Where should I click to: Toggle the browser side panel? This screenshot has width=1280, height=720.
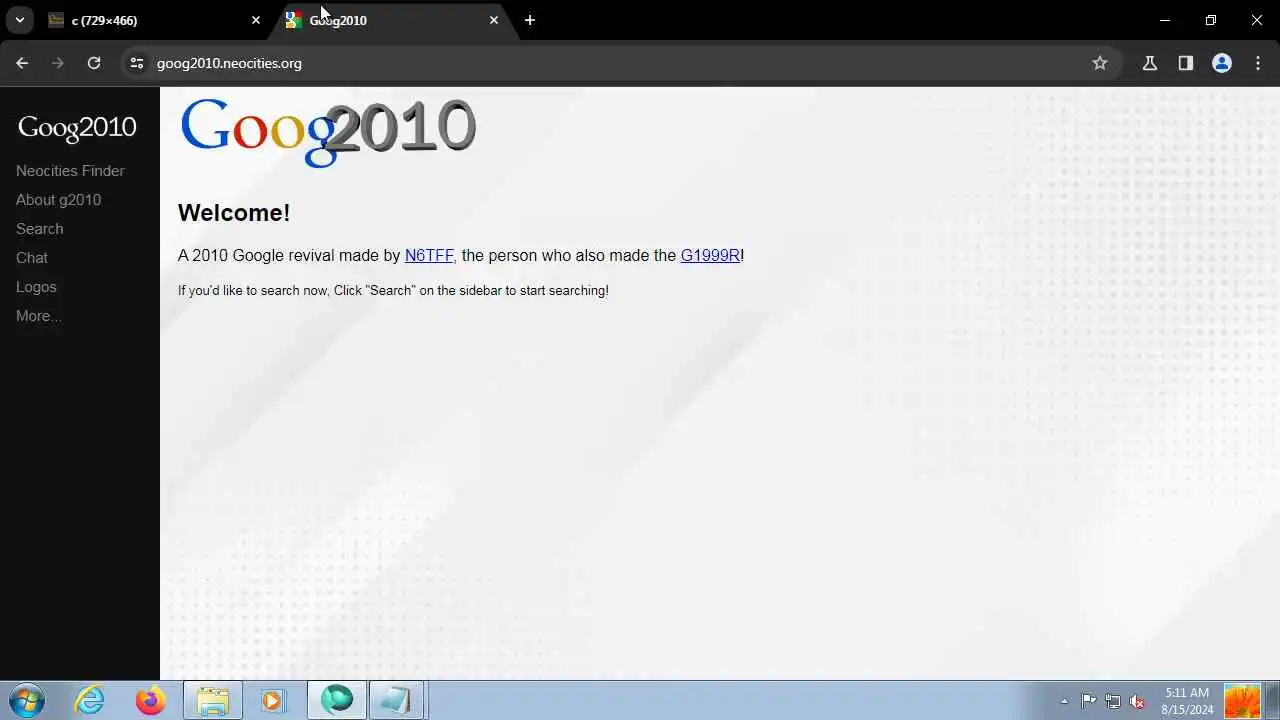1186,63
